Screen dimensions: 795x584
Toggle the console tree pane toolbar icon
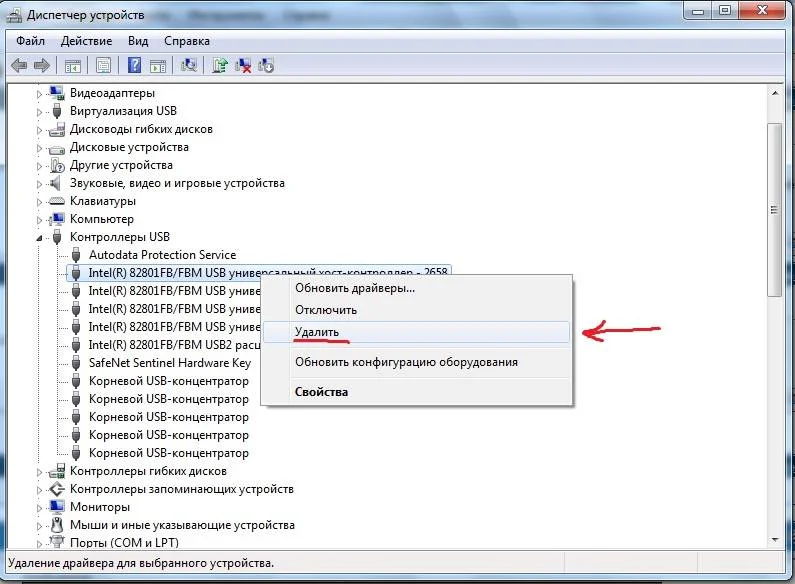(73, 65)
